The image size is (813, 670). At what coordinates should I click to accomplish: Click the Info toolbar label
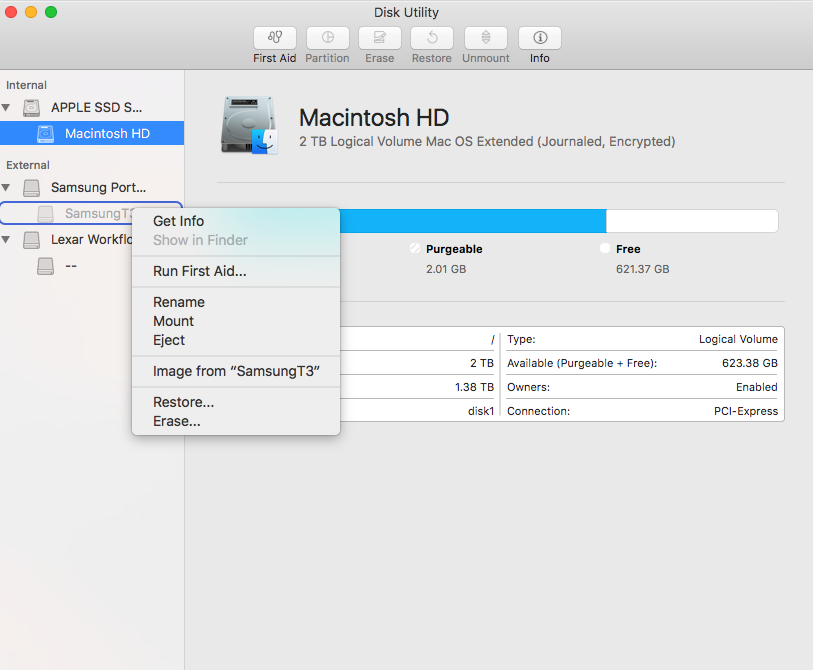click(x=540, y=59)
